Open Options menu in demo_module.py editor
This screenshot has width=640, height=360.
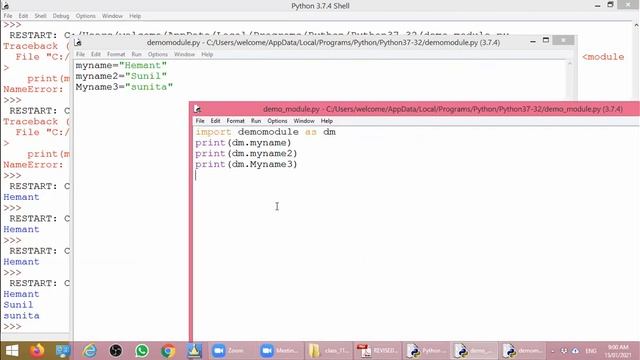277,121
